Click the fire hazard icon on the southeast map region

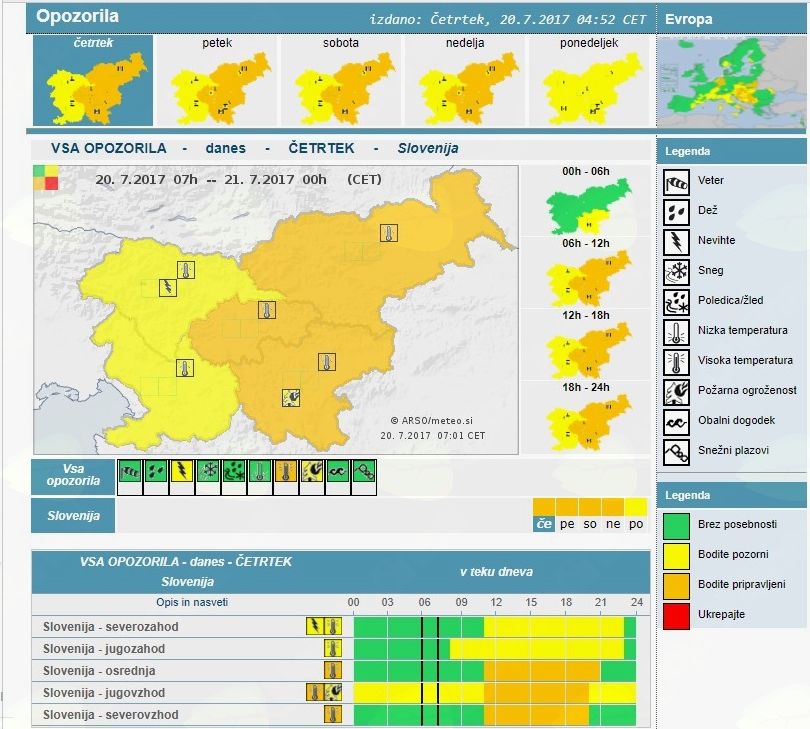tap(292, 397)
